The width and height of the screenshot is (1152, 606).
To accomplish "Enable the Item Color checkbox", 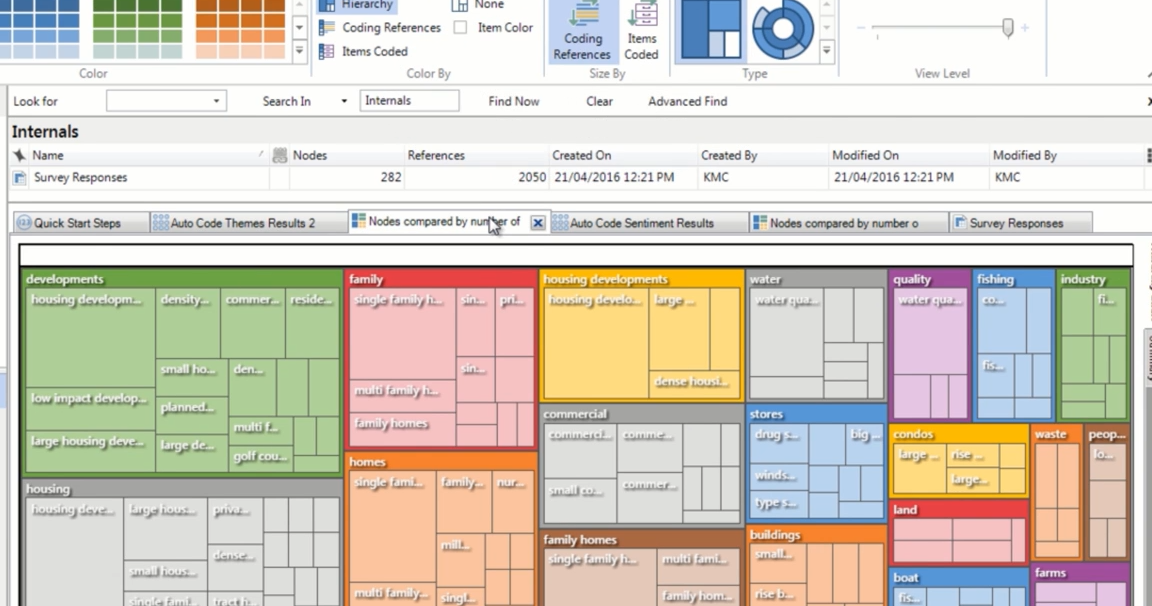I will click(461, 28).
